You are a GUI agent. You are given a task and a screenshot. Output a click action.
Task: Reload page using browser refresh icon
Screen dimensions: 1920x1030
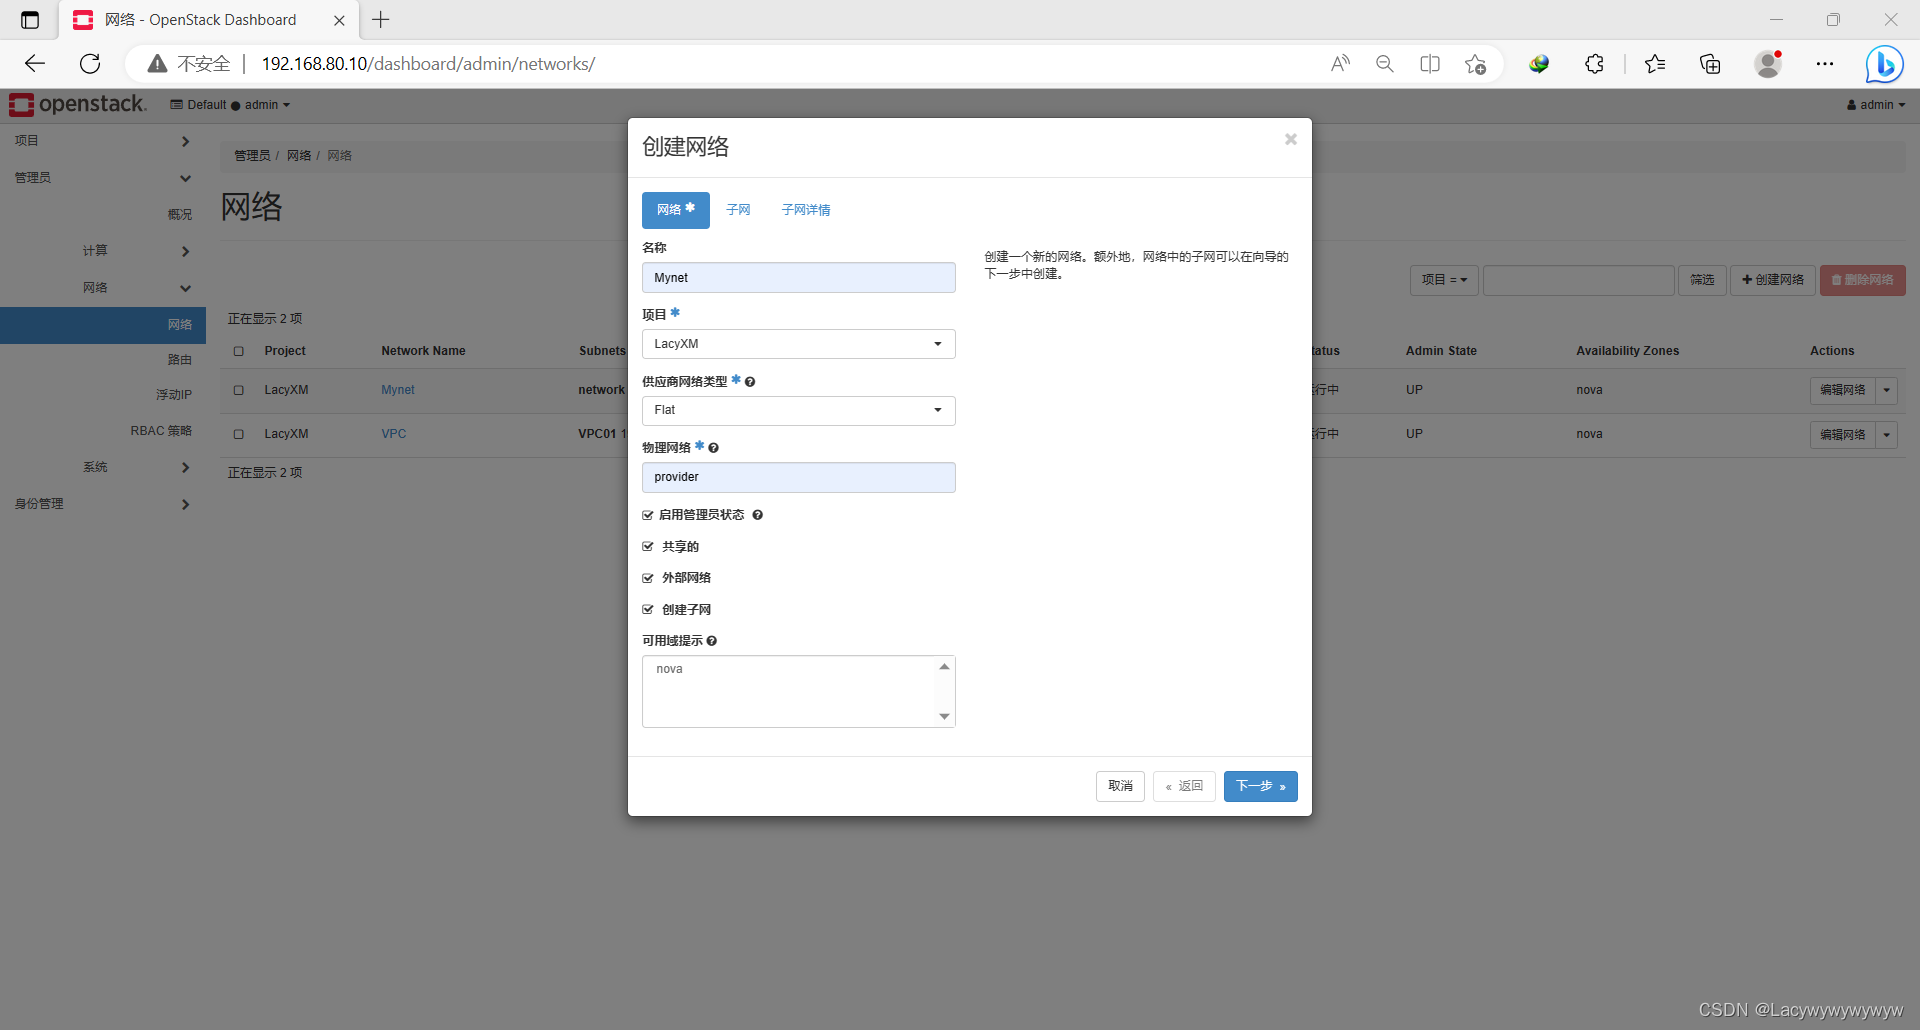pos(90,63)
